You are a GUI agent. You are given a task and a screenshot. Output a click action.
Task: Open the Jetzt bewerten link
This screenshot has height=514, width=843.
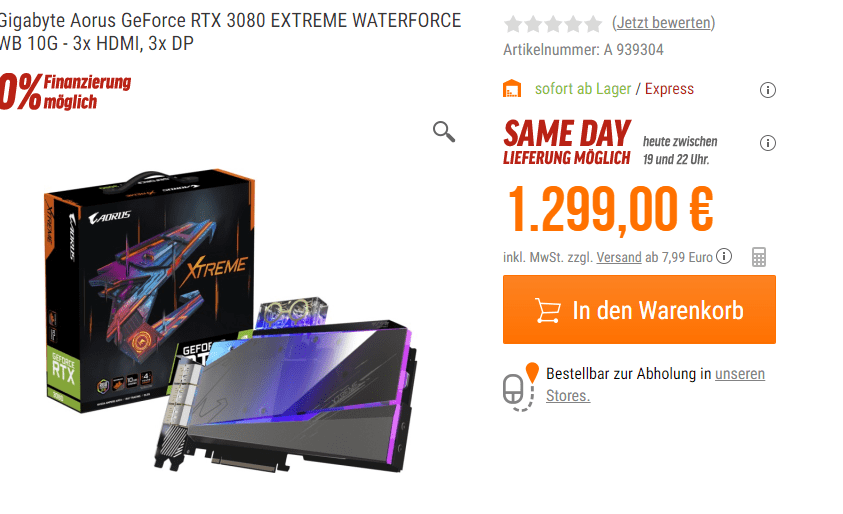pos(663,23)
